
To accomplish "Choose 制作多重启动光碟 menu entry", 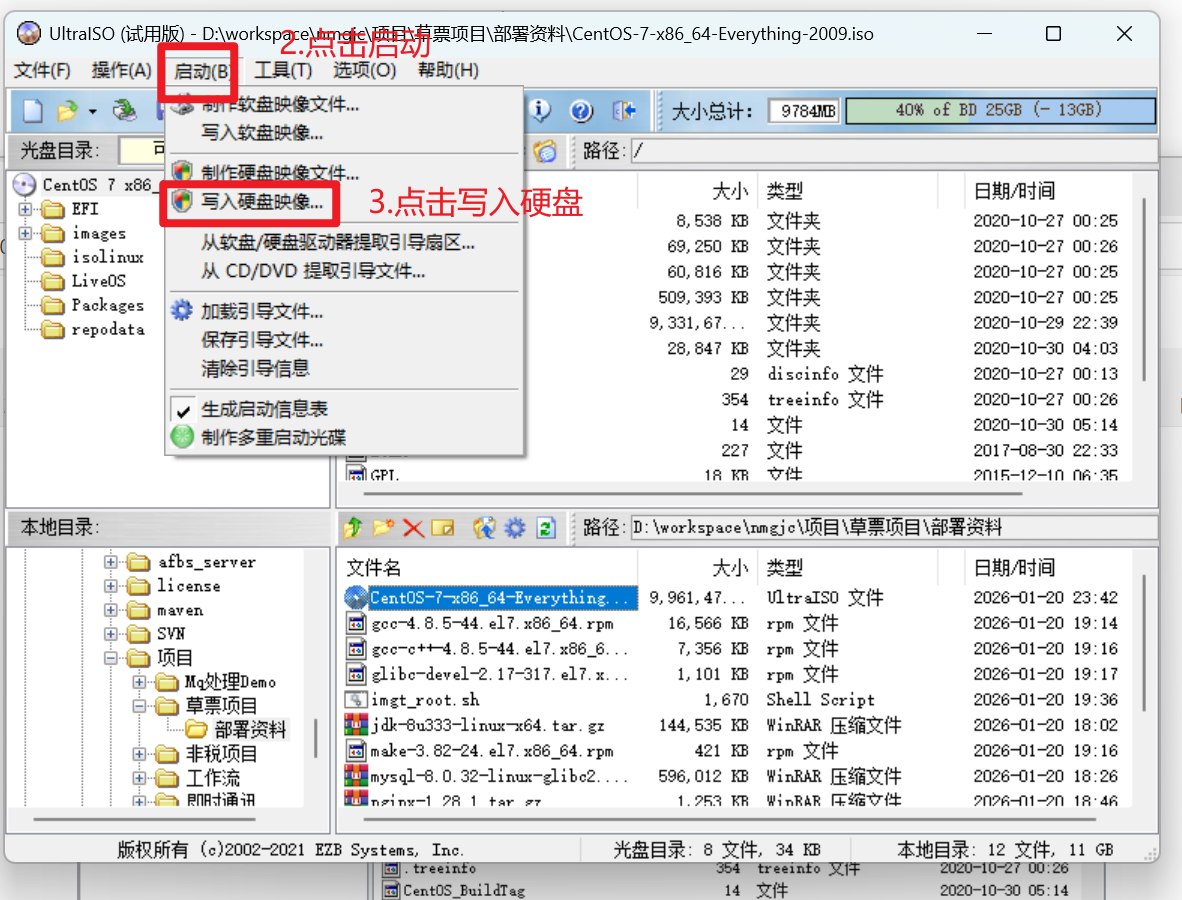I will coord(344,437).
